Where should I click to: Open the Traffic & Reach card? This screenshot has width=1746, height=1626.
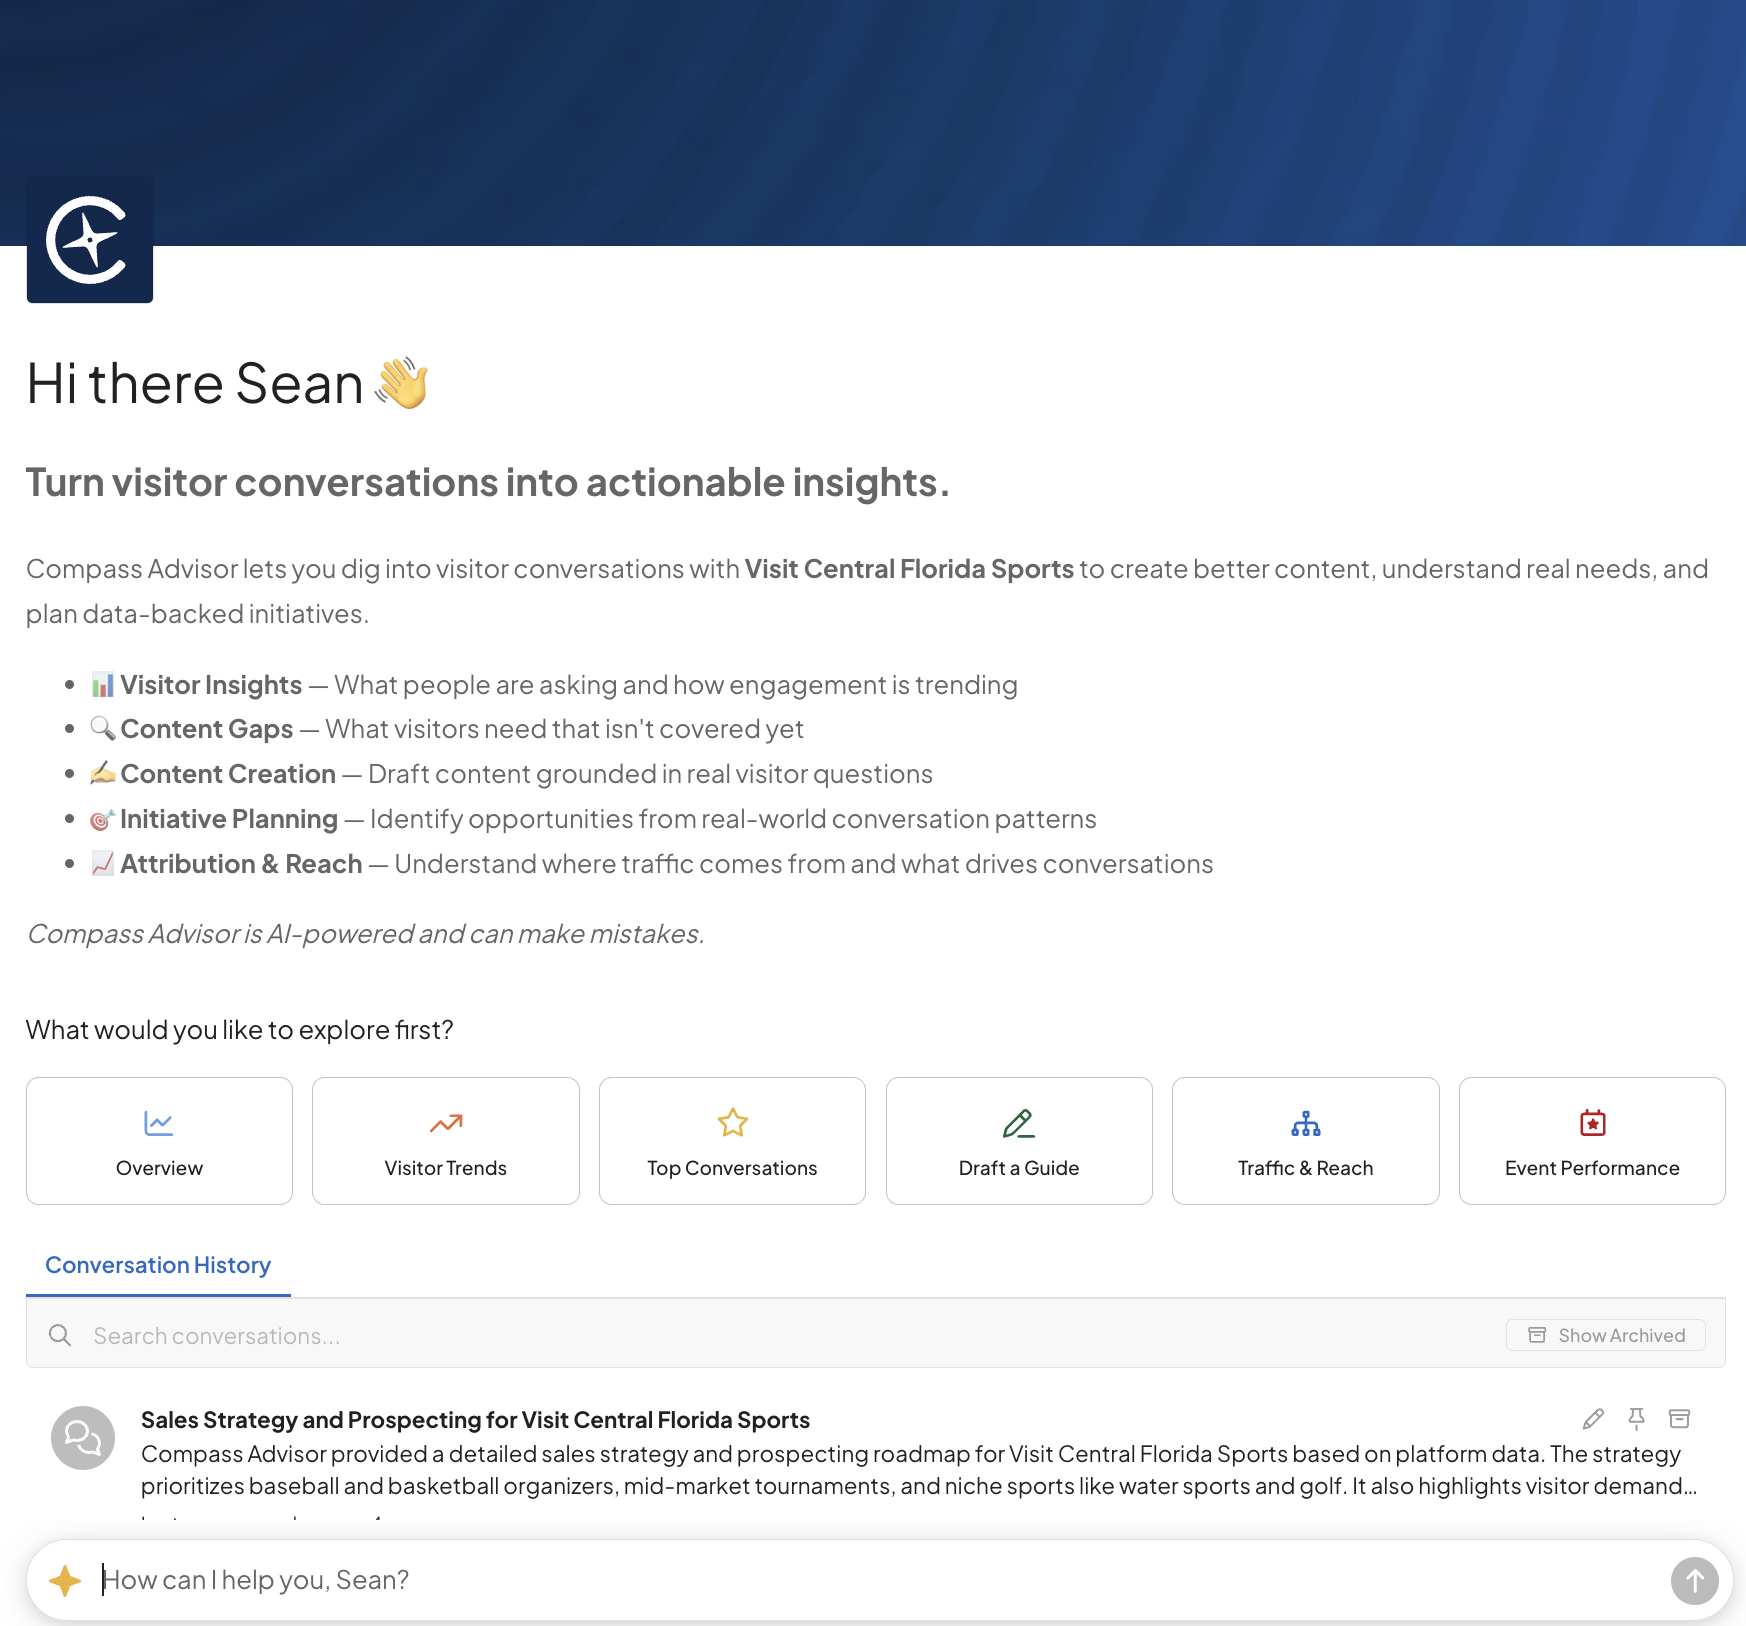tap(1306, 1141)
